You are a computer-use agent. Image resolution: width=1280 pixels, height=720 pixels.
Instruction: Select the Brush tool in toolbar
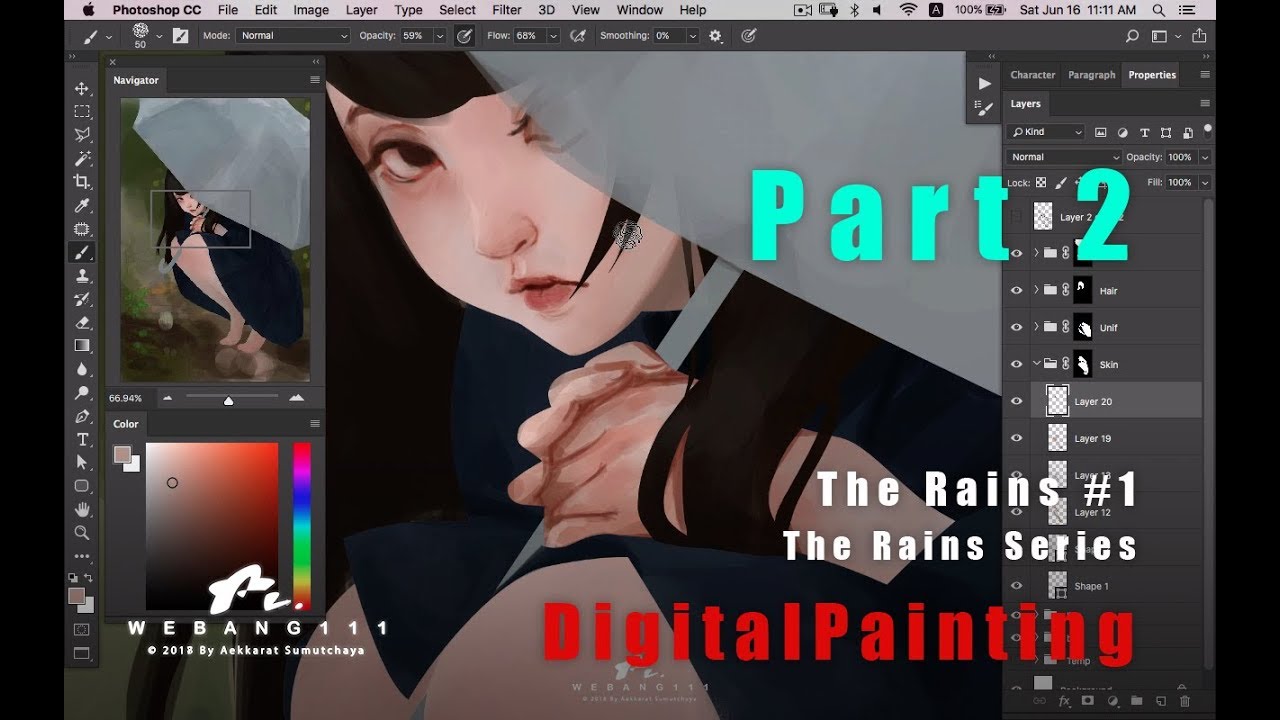coord(82,252)
